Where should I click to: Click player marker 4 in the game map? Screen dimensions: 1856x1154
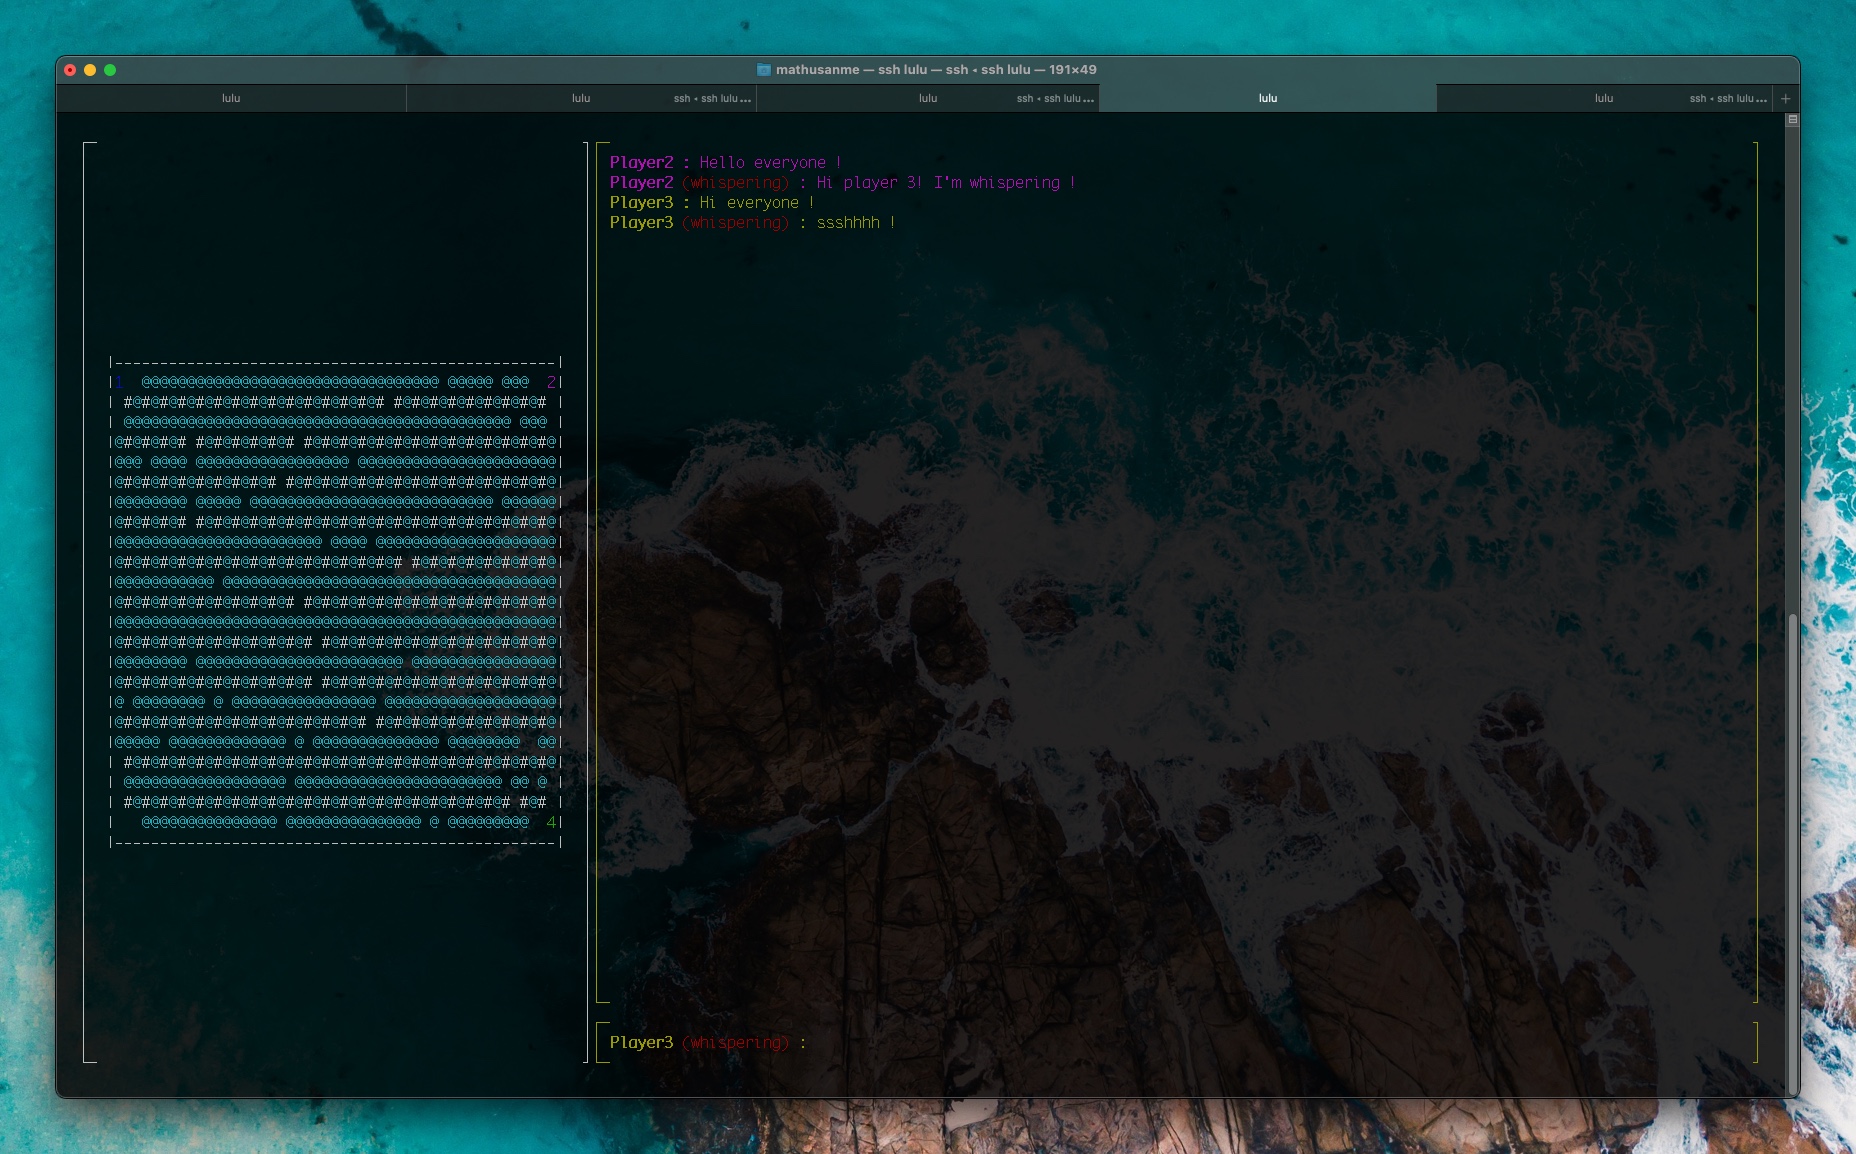[551, 822]
